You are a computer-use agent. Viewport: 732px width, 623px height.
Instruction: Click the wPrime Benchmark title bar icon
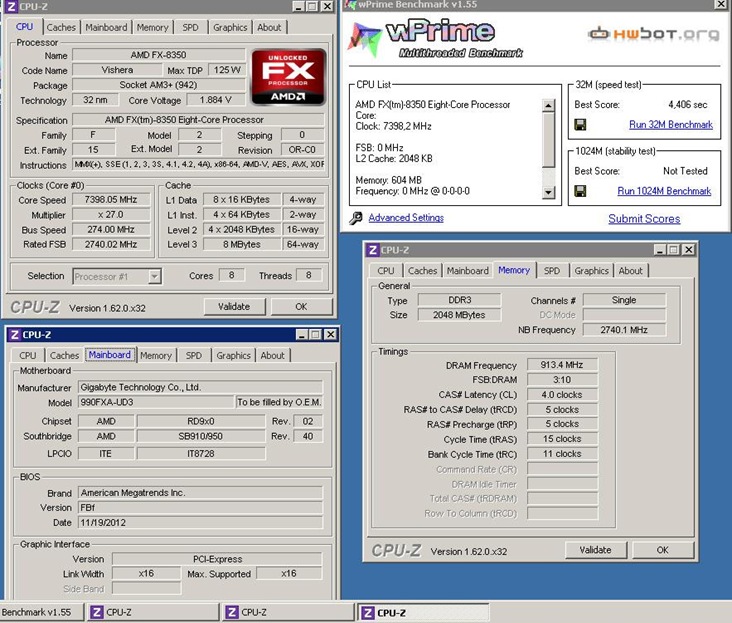click(x=349, y=5)
